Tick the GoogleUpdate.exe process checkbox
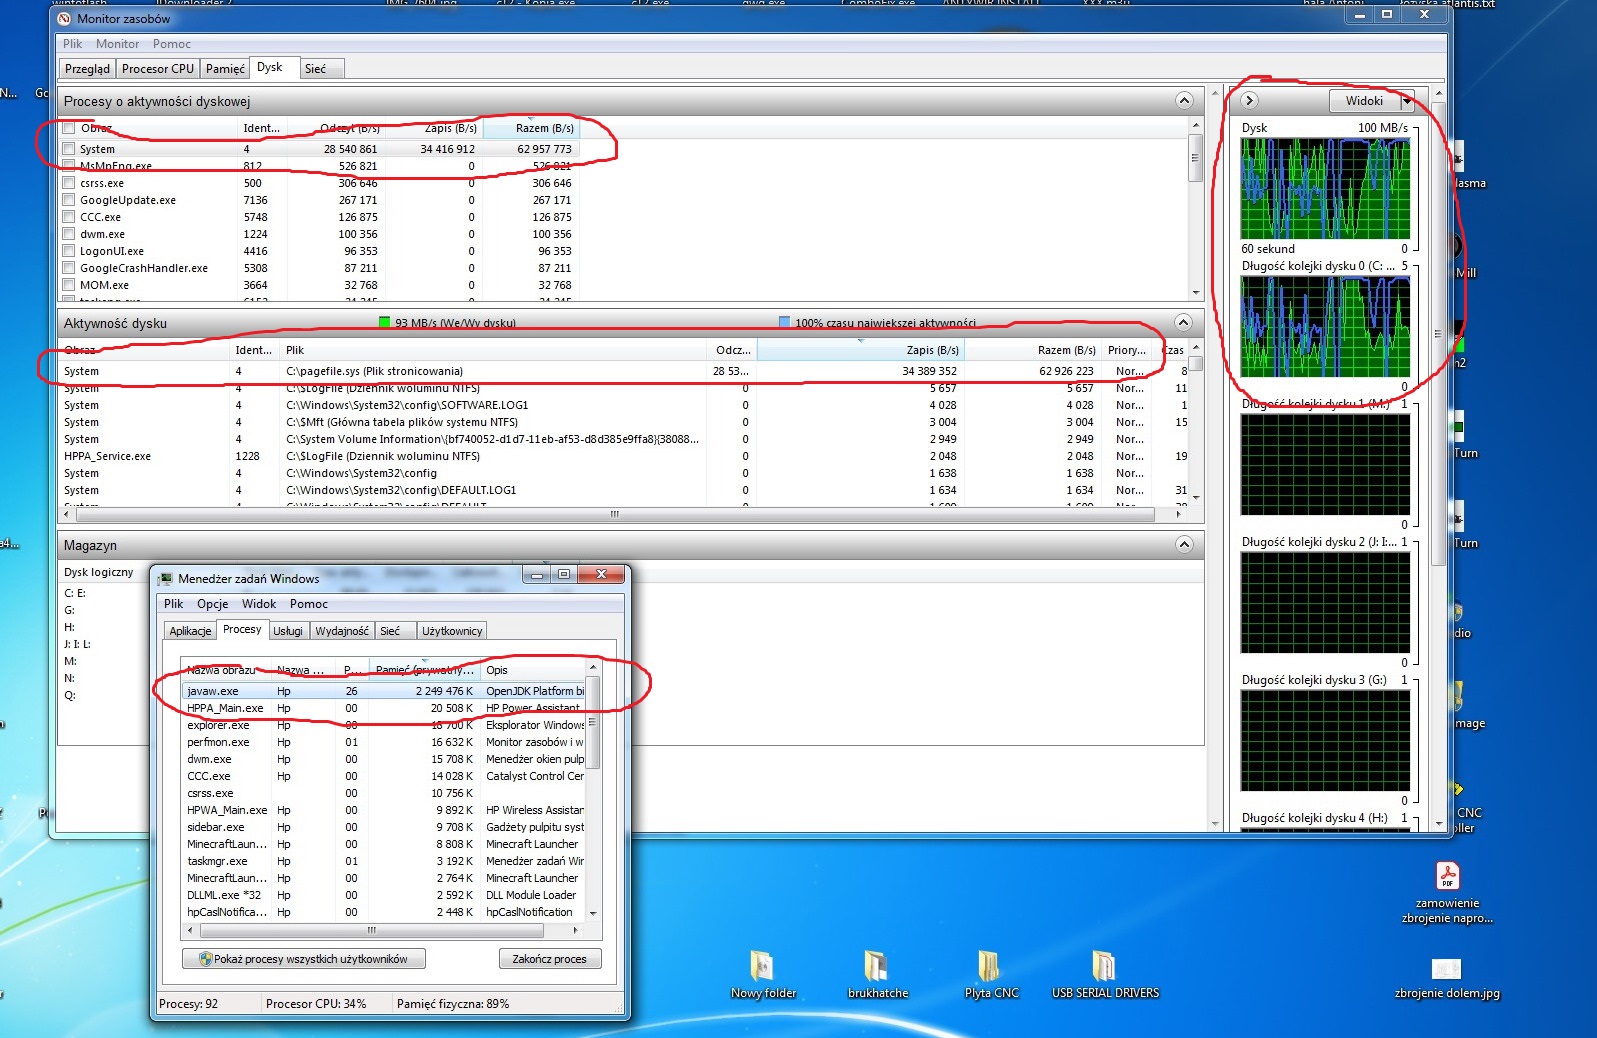 tap(69, 200)
